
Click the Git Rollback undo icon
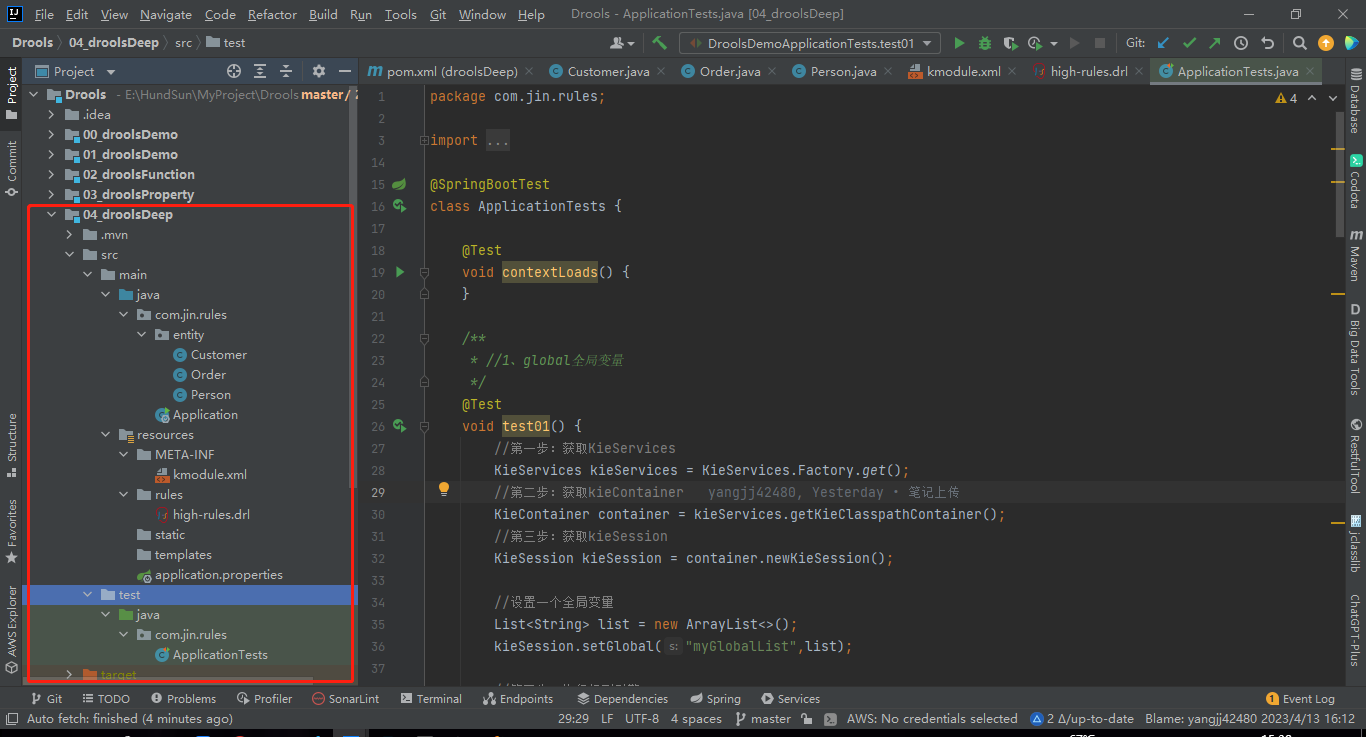click(x=1267, y=43)
